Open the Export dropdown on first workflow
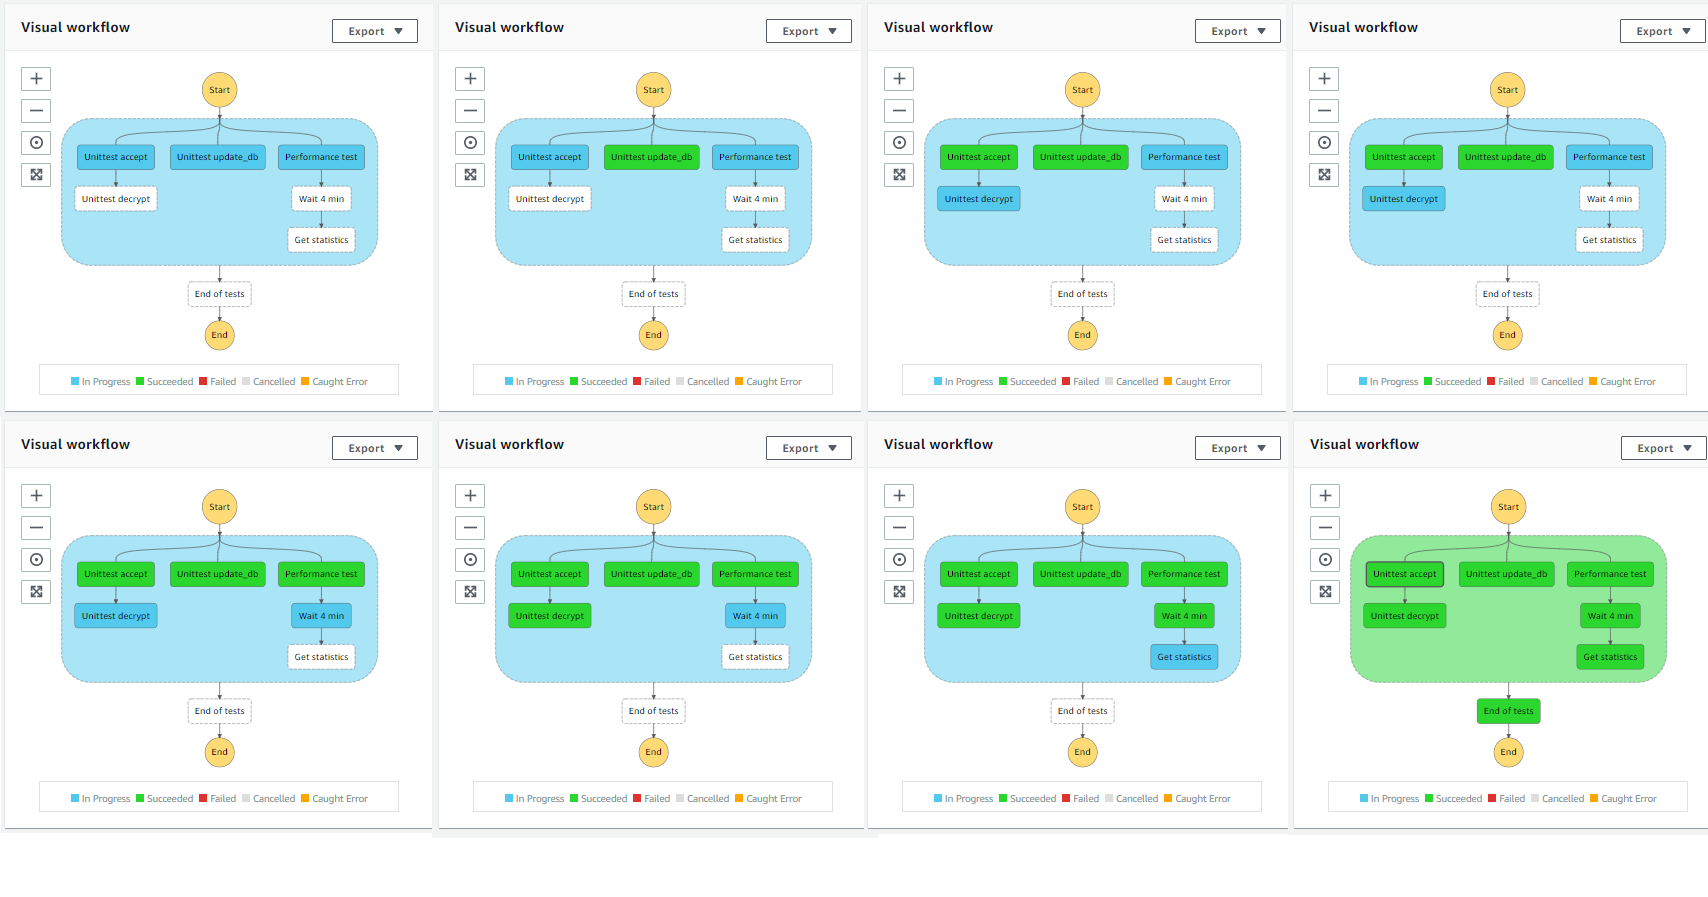The width and height of the screenshot is (1708, 897). [x=375, y=30]
